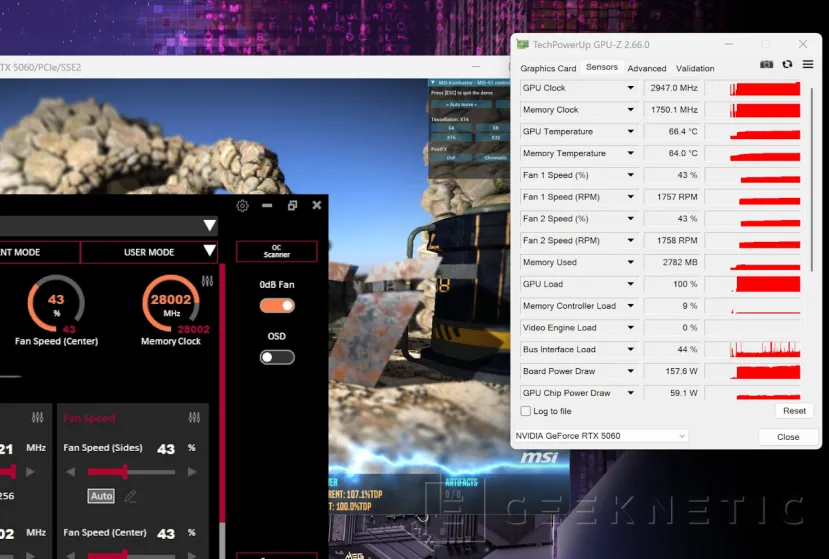Click the TechPowerUp GPU-Z title icon
Image resolution: width=829 pixels, height=559 pixels.
tap(522, 44)
